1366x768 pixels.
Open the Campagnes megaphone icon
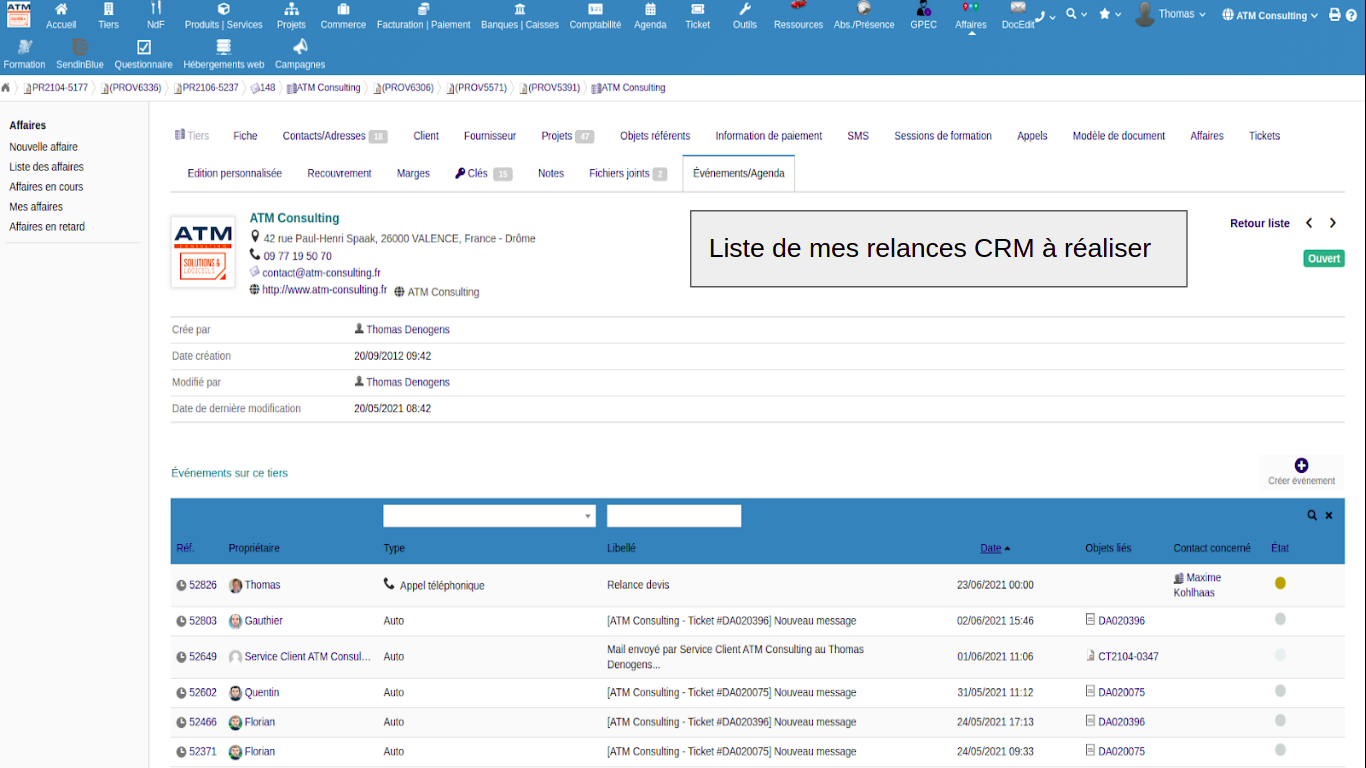click(300, 47)
